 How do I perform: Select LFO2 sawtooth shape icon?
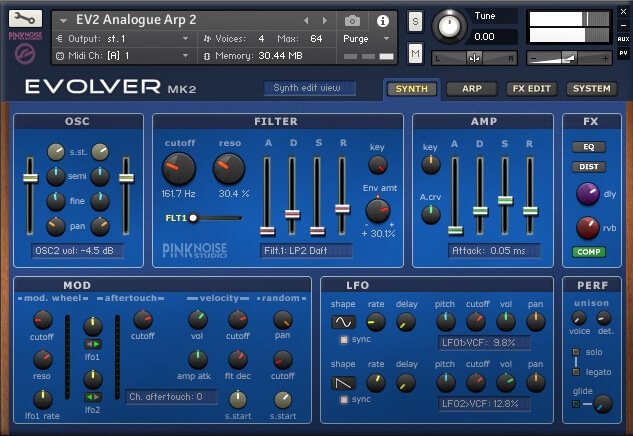344,383
